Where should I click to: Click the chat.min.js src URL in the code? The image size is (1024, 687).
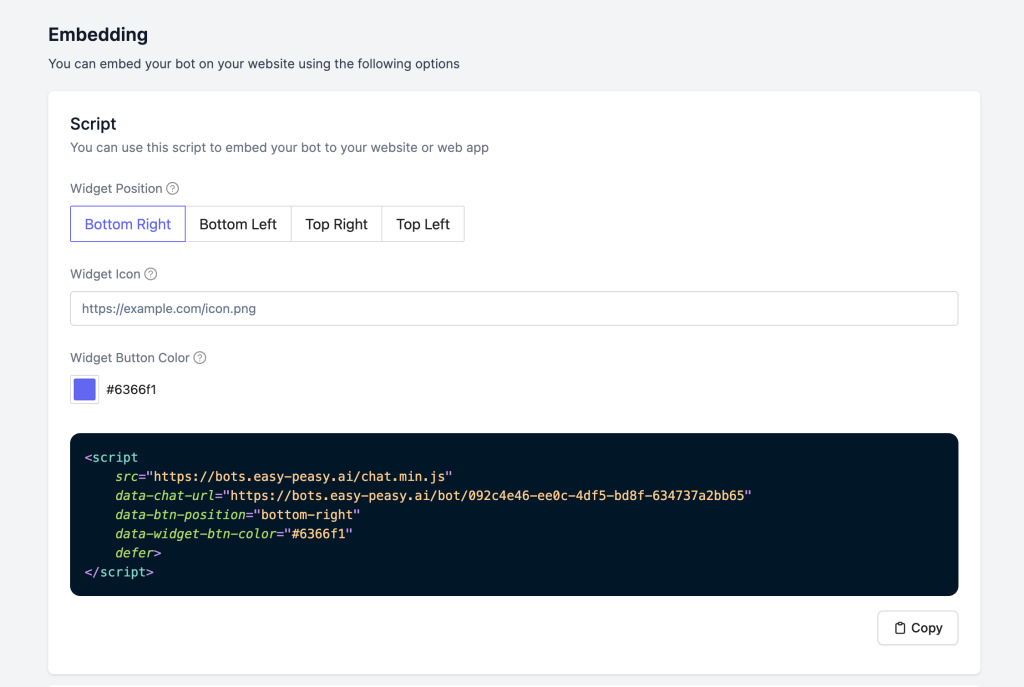(300, 476)
